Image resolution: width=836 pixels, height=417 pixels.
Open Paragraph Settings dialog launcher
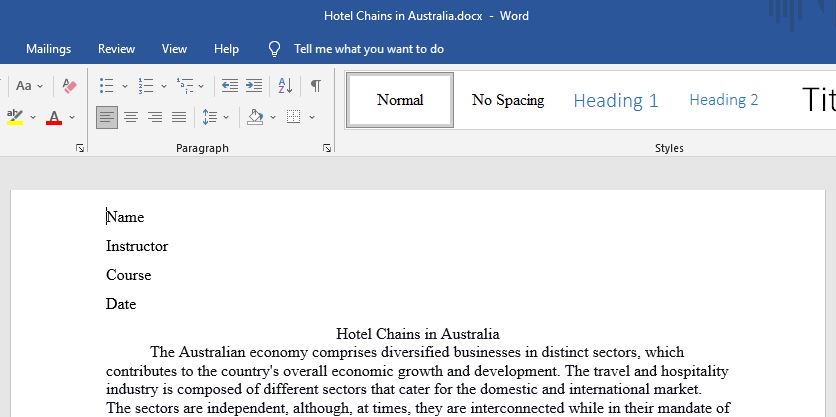[x=327, y=148]
